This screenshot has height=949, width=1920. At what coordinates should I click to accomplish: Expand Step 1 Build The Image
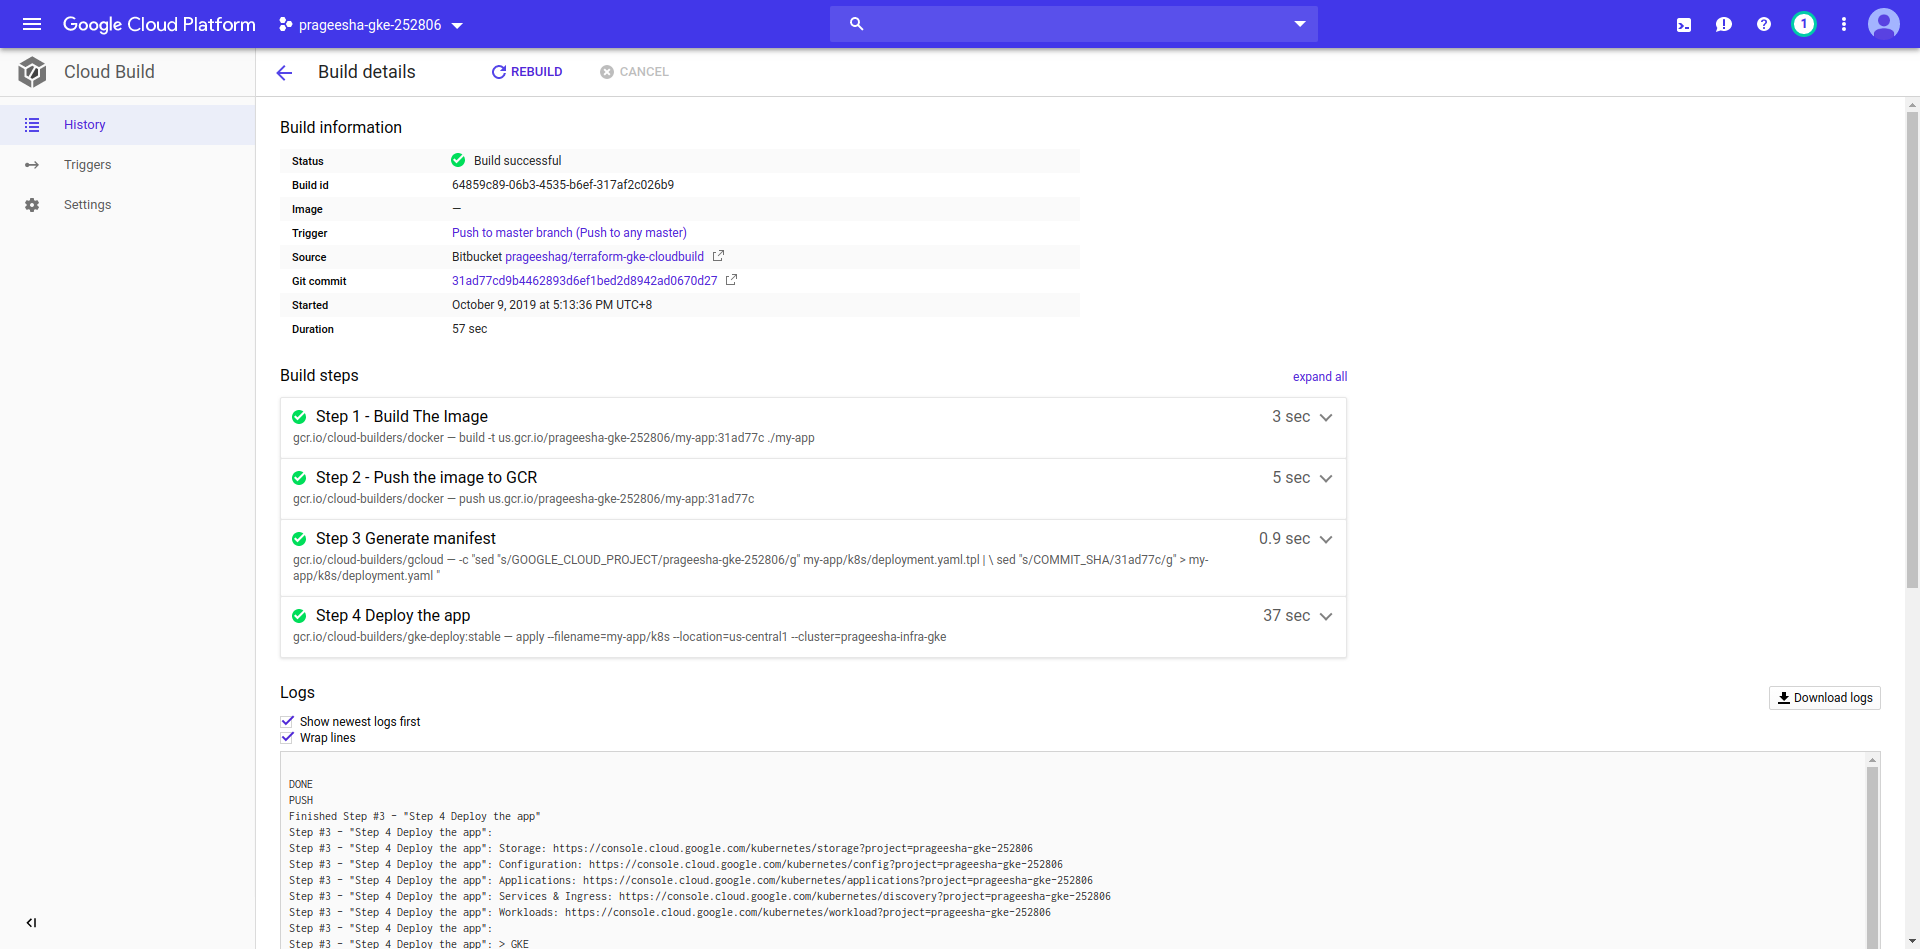tap(1326, 417)
